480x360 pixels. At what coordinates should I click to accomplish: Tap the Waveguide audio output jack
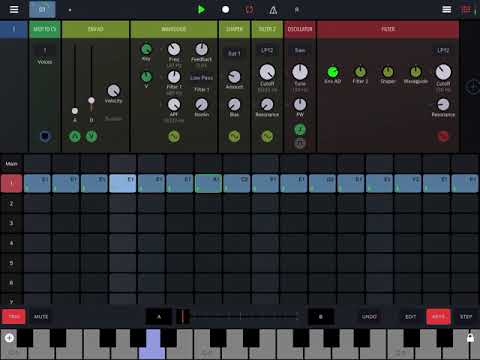point(174,136)
